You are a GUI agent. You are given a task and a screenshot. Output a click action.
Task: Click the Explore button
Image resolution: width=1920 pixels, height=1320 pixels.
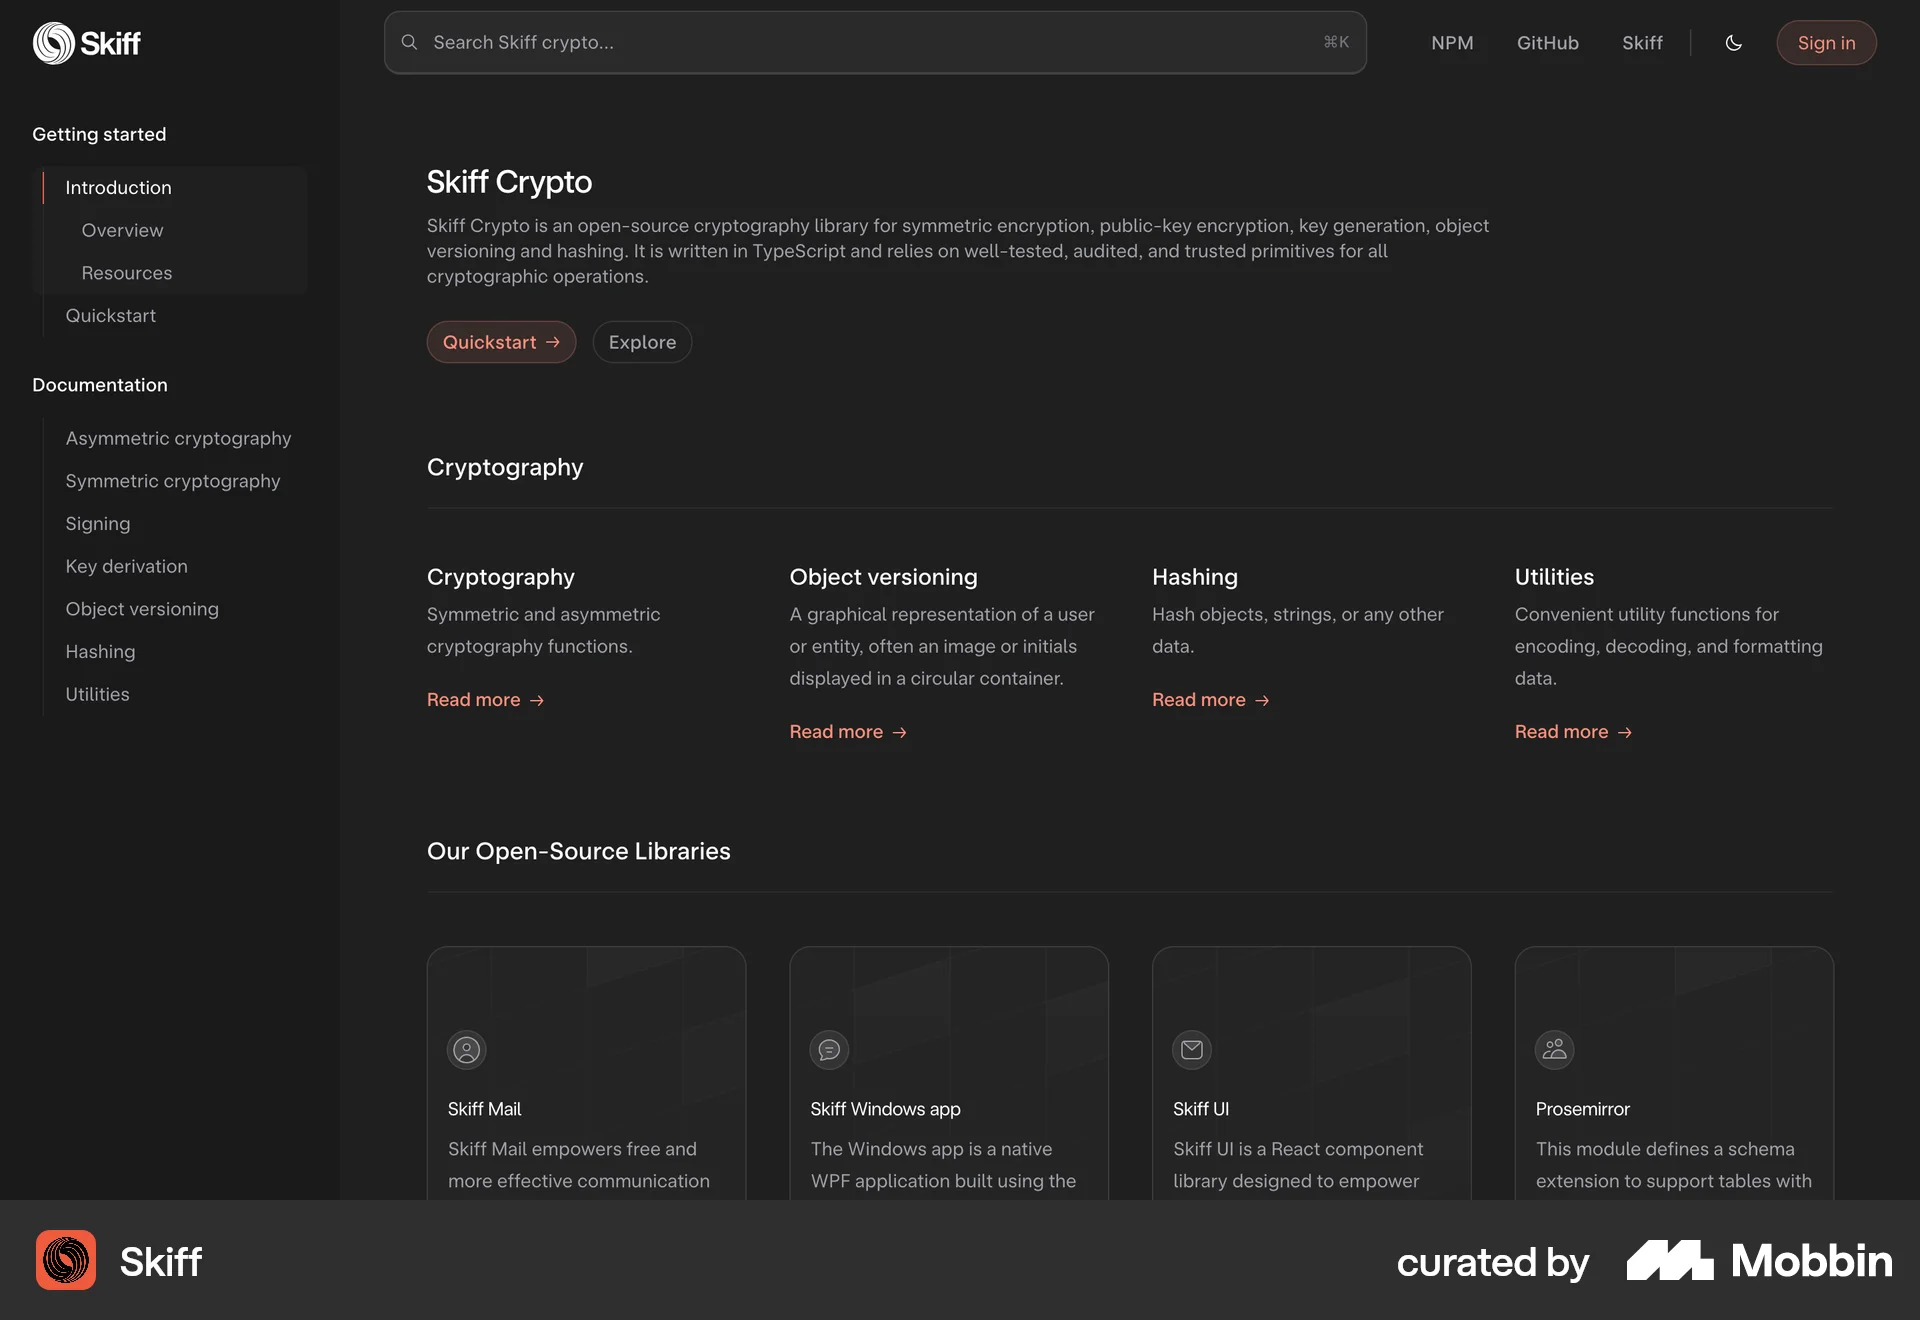[x=641, y=341]
